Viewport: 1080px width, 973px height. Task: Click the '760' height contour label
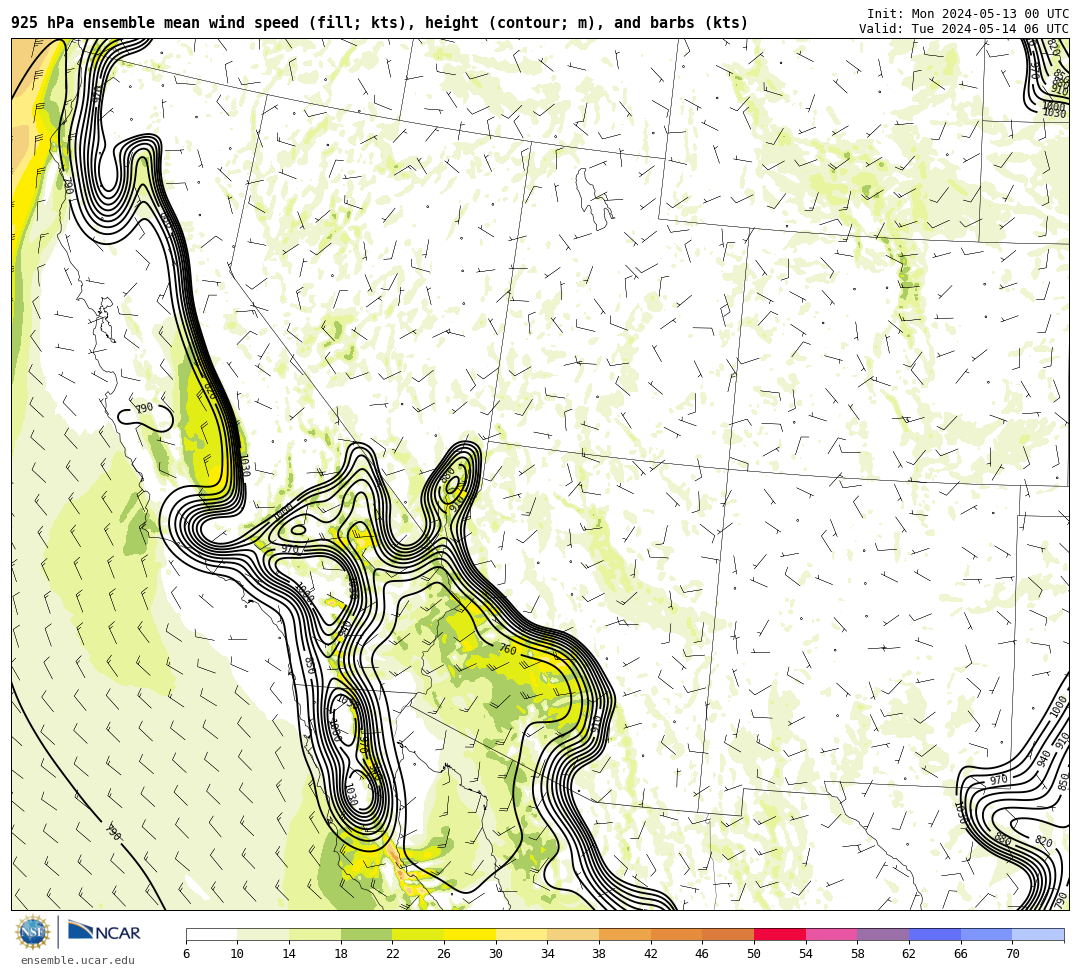(508, 649)
